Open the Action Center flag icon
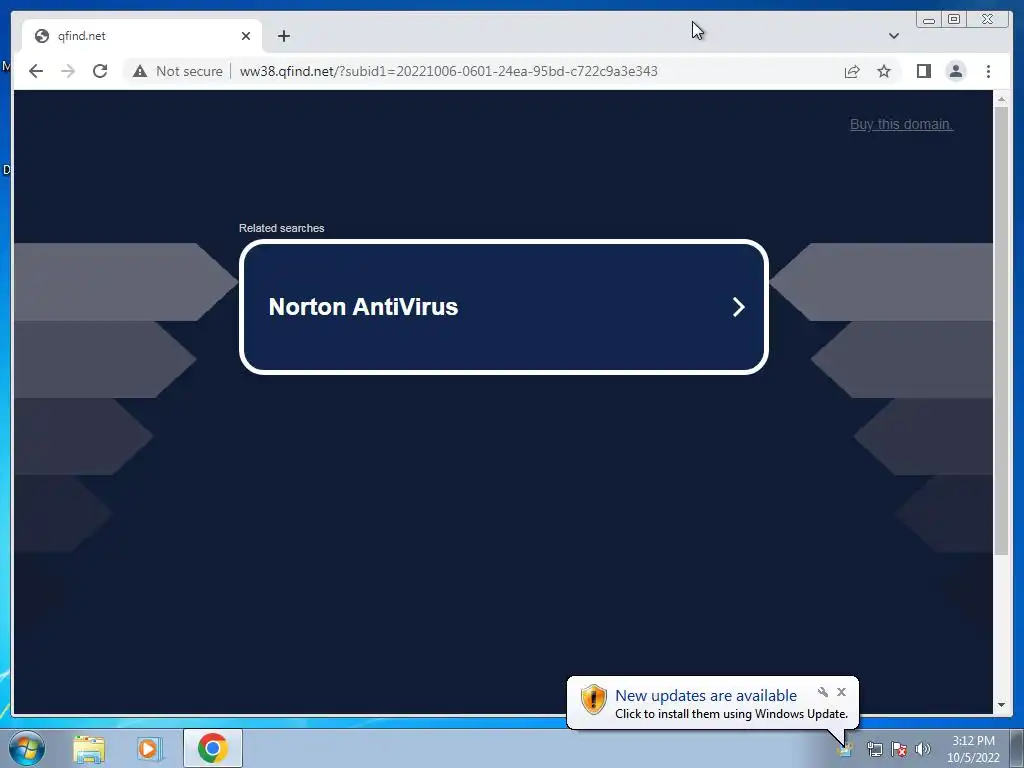Screen dimensions: 1024x768 click(899, 749)
